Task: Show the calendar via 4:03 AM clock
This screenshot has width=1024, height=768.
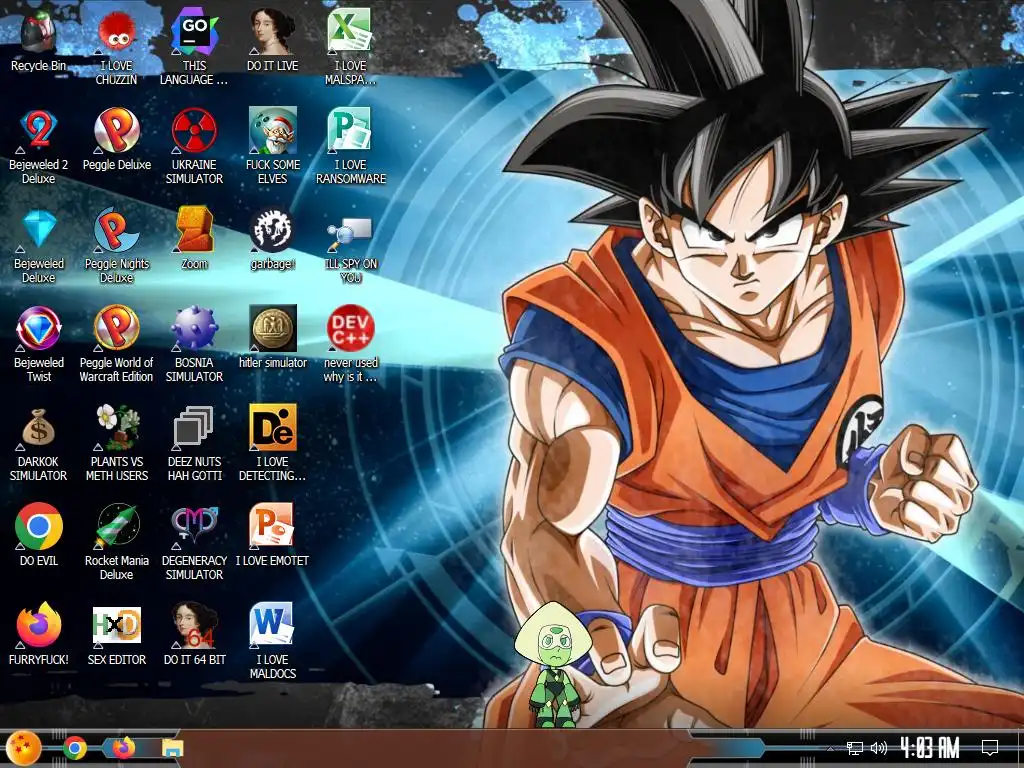Action: point(929,748)
